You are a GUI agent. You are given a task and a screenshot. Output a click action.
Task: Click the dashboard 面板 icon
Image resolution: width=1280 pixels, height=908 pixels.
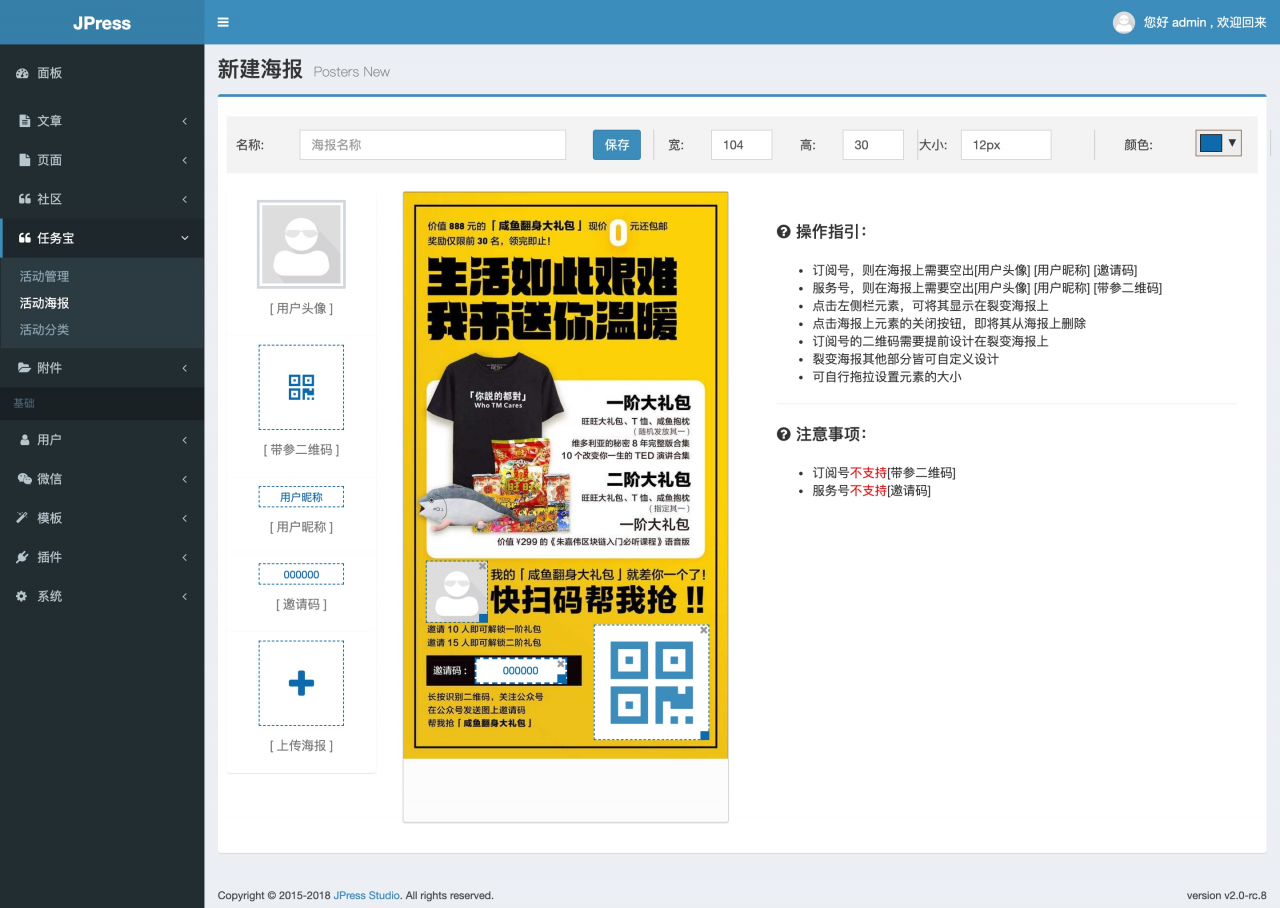coord(23,73)
